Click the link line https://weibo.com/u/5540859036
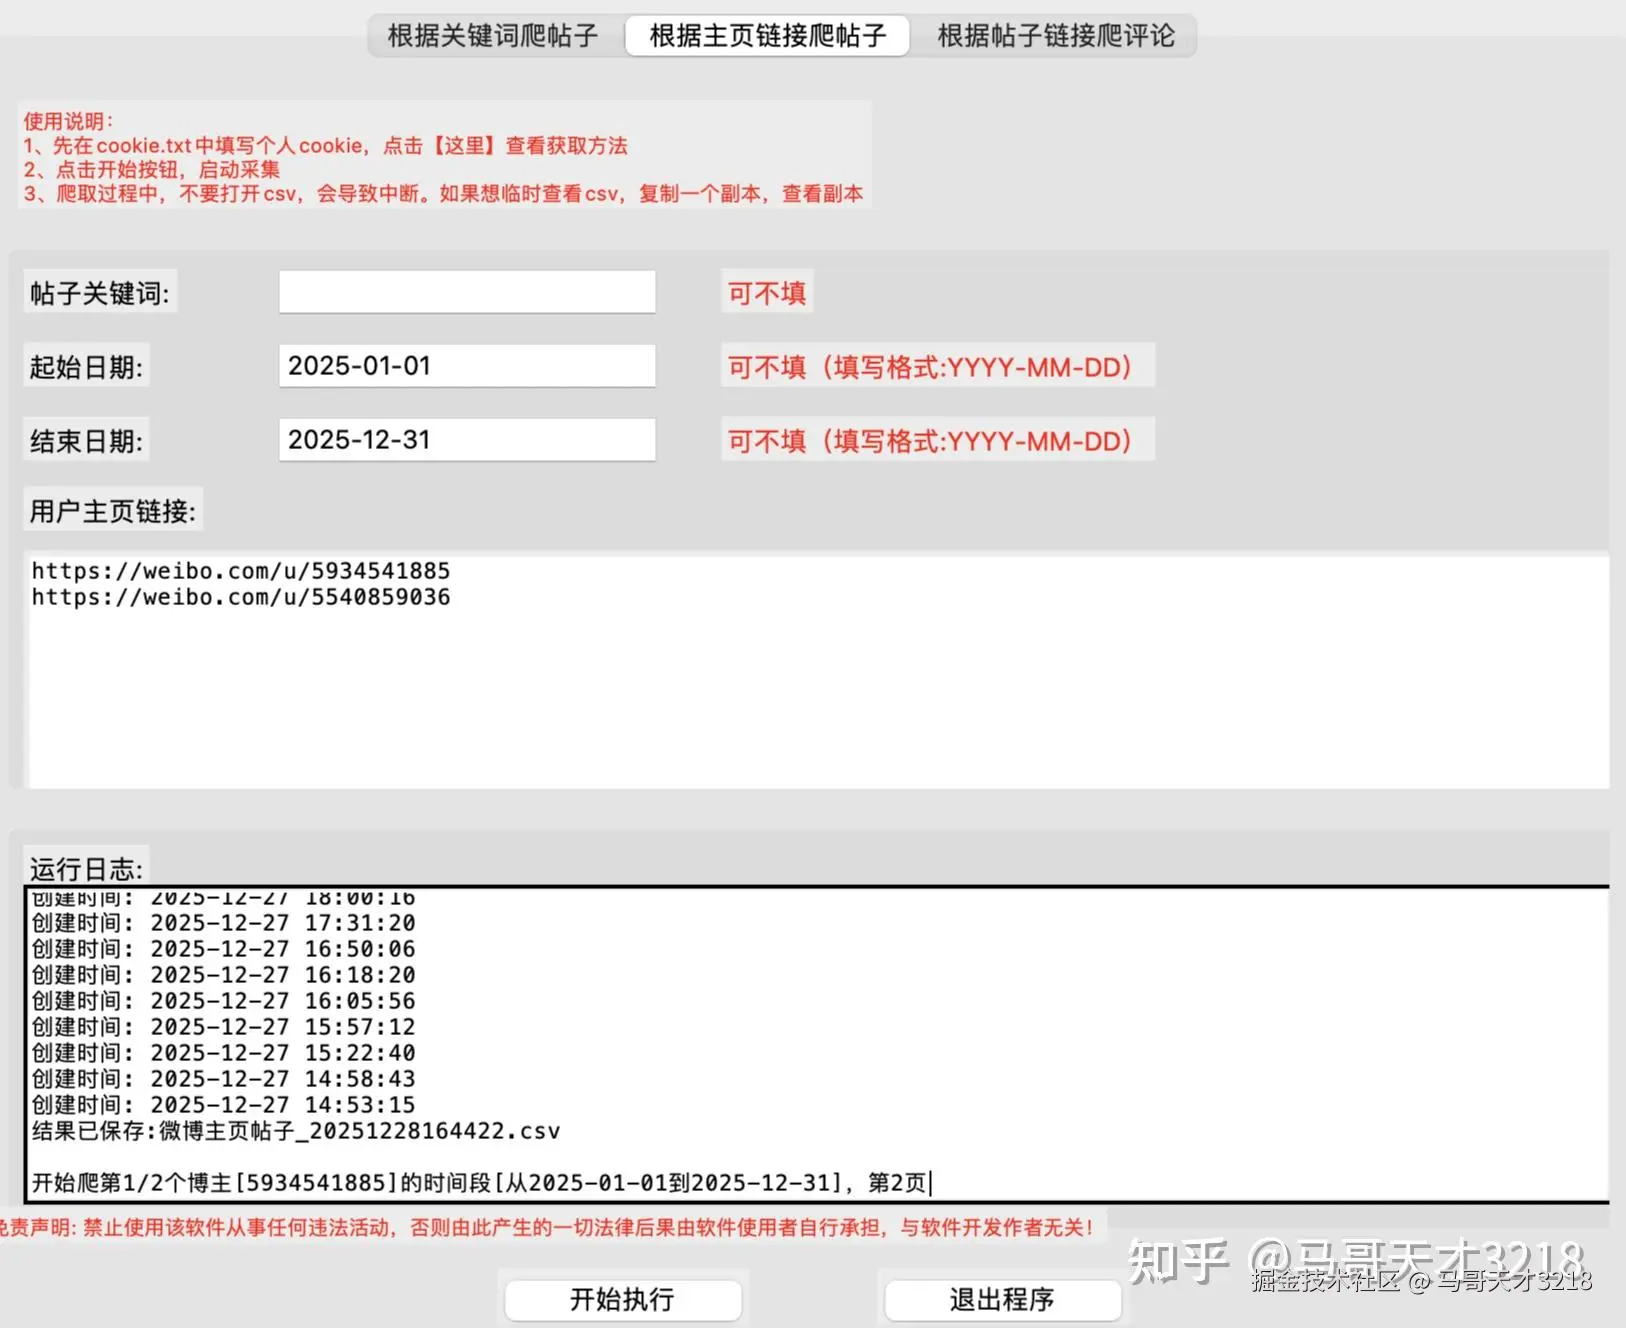The image size is (1626, 1328). [x=241, y=597]
